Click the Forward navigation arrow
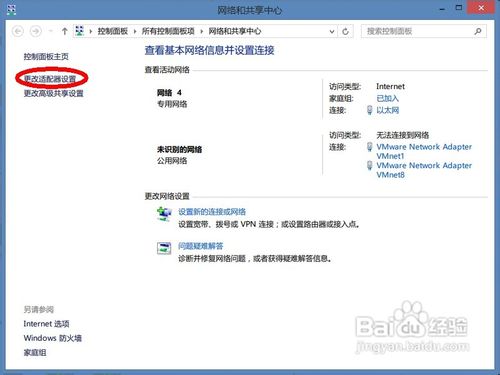The height and width of the screenshot is (375, 500). click(x=36, y=31)
